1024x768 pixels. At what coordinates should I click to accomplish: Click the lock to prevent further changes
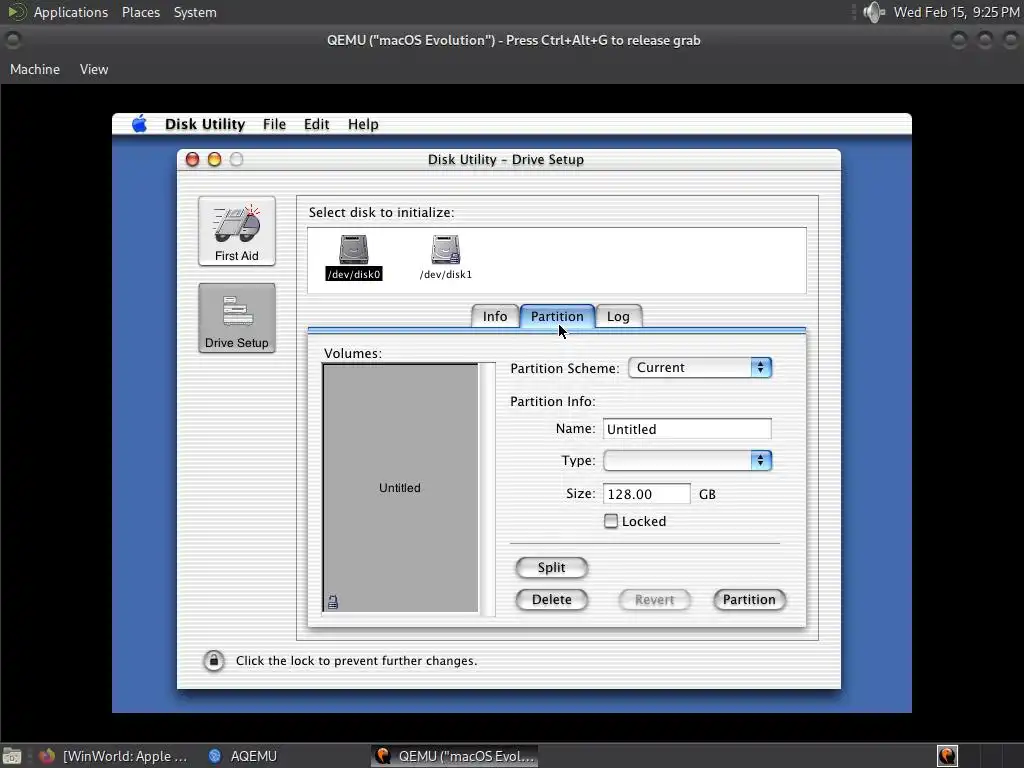pos(213,661)
